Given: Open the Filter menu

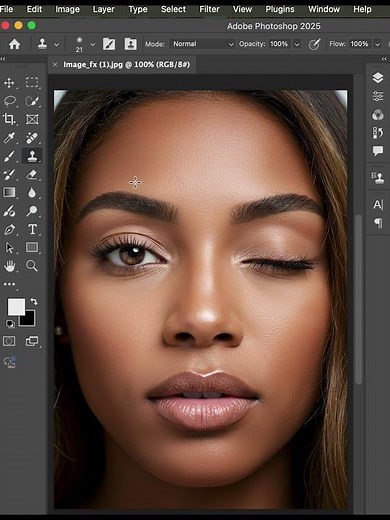Looking at the screenshot, I should point(209,9).
